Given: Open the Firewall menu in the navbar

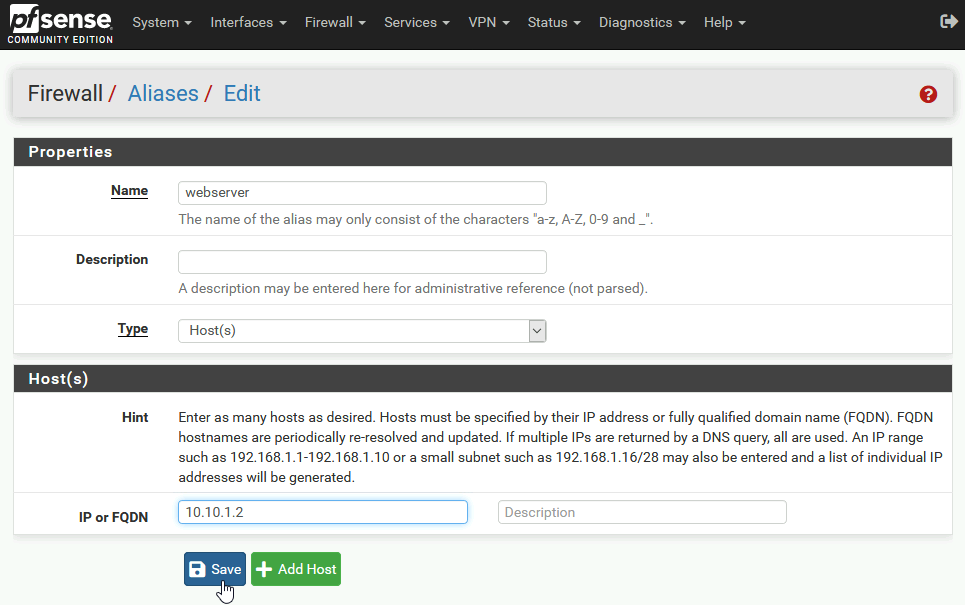Looking at the screenshot, I should [x=335, y=23].
